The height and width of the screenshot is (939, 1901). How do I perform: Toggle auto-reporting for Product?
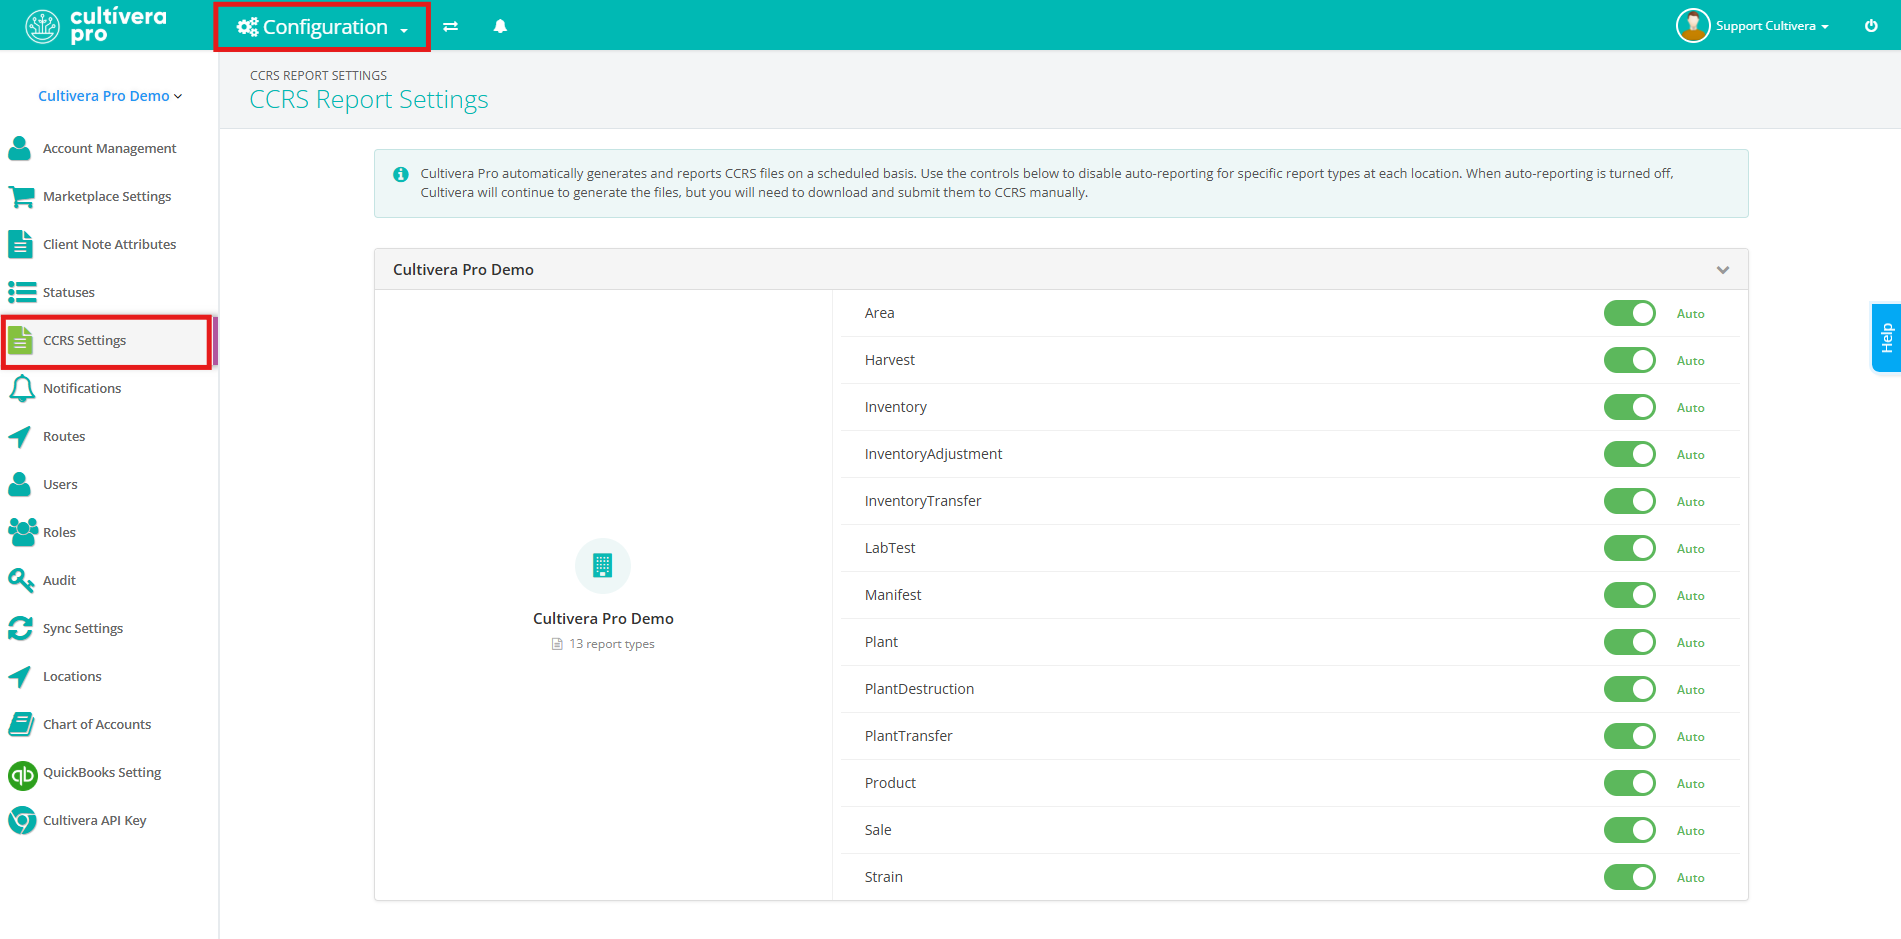point(1629,783)
